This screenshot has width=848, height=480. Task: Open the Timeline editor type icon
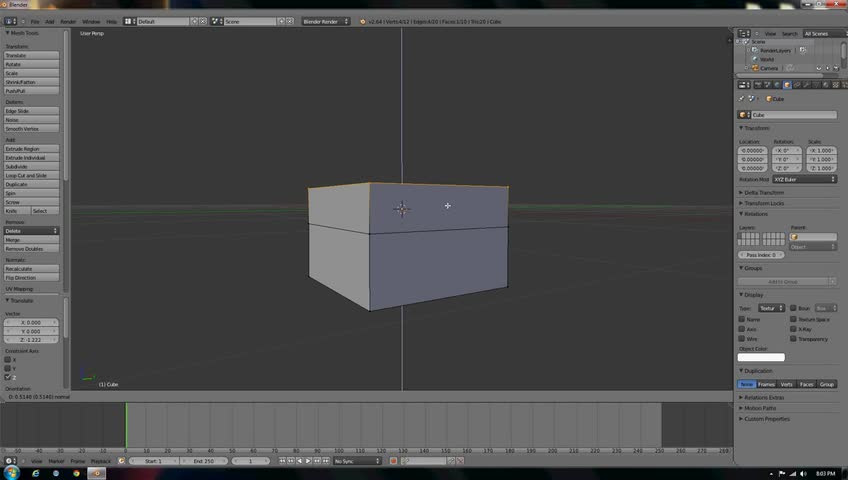pyautogui.click(x=10, y=461)
